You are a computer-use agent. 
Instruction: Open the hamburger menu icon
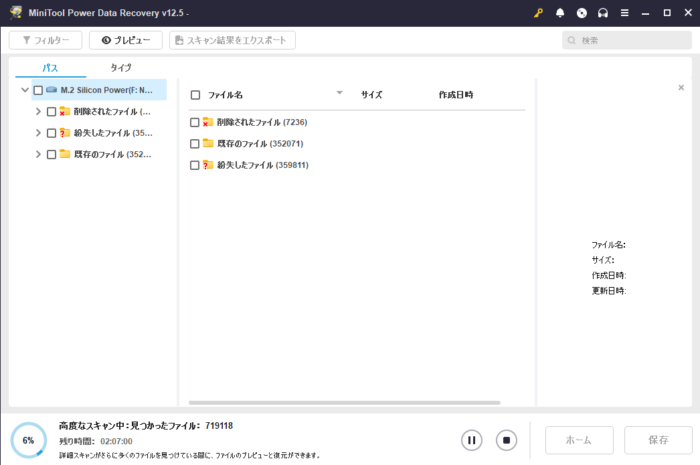click(625, 13)
